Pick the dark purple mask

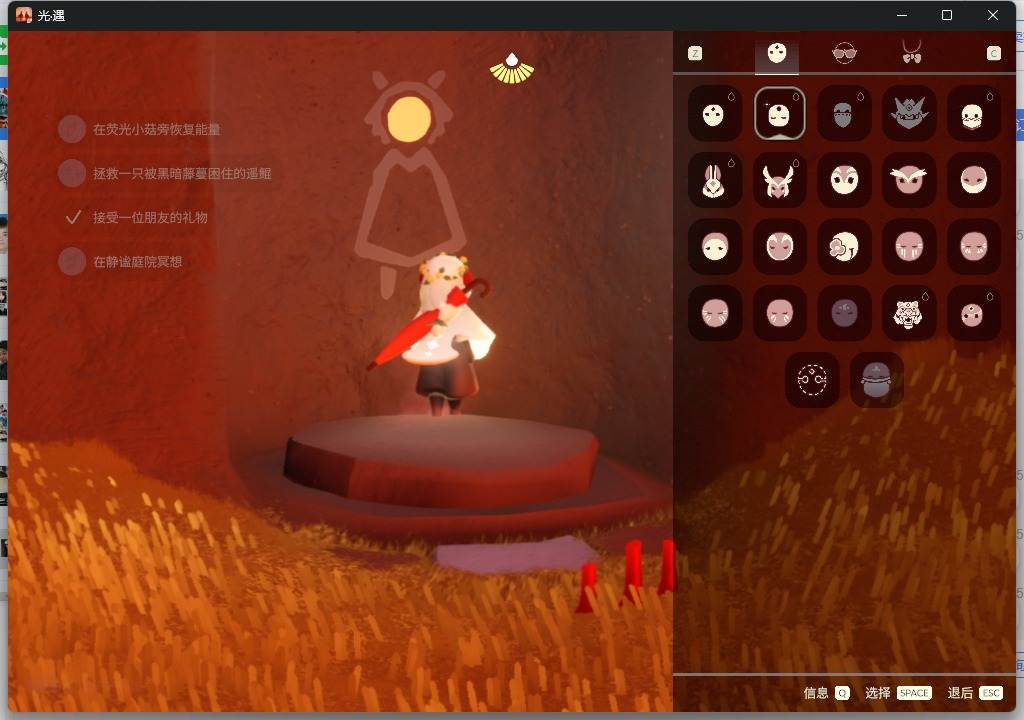(844, 313)
